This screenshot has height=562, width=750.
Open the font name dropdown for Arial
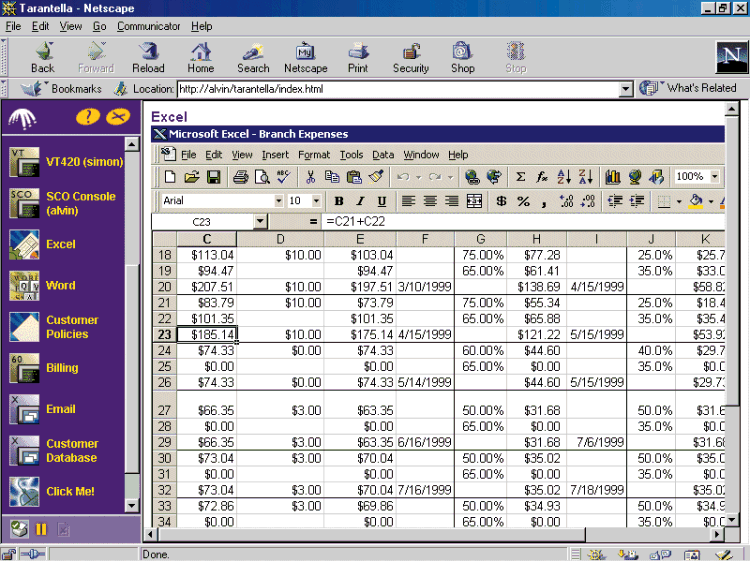click(279, 201)
